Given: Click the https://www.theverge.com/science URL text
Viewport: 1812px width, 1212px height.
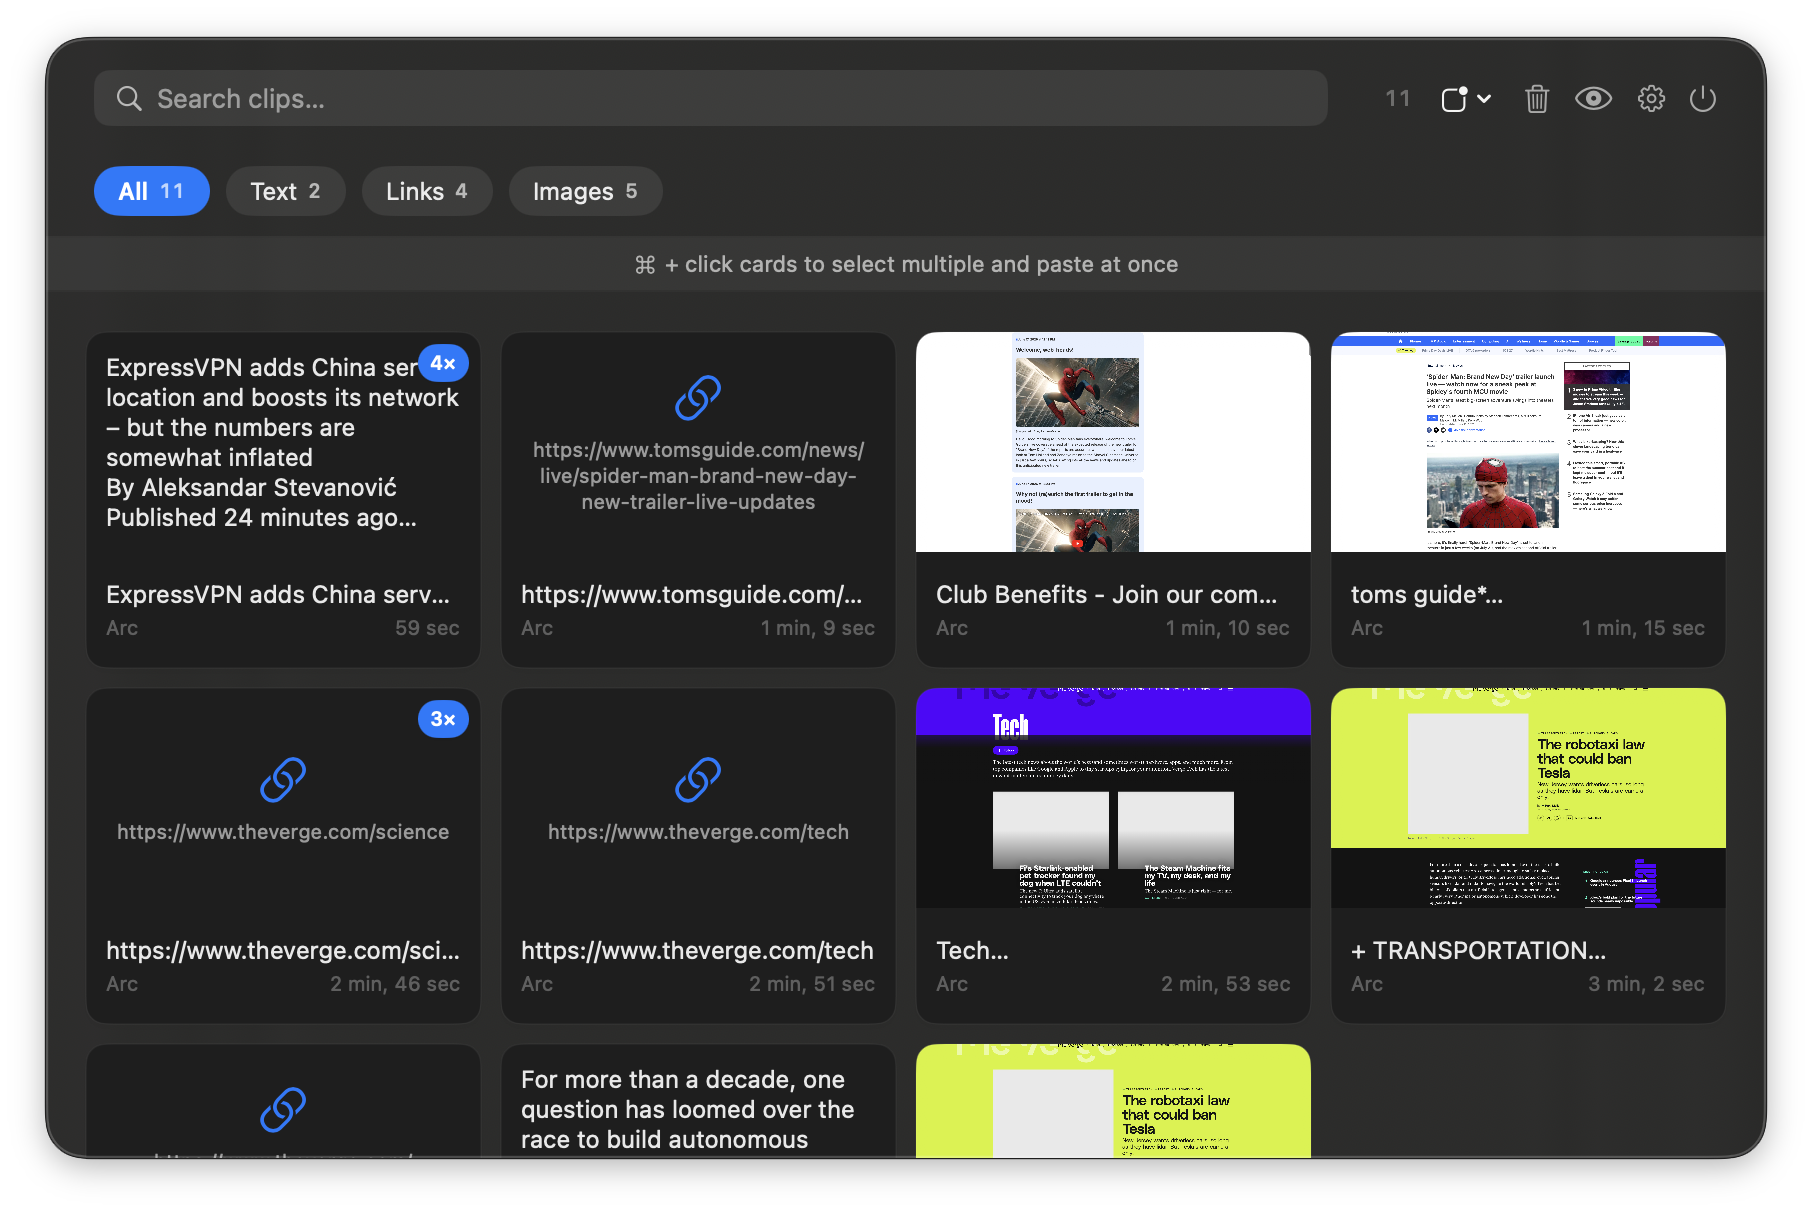Looking at the screenshot, I should coord(283,832).
